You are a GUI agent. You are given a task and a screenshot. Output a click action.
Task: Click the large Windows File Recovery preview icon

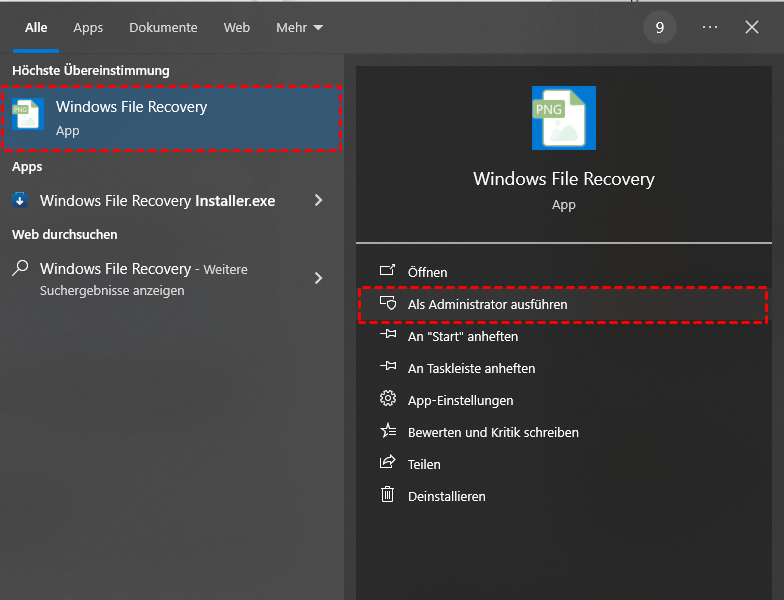pyautogui.click(x=564, y=118)
